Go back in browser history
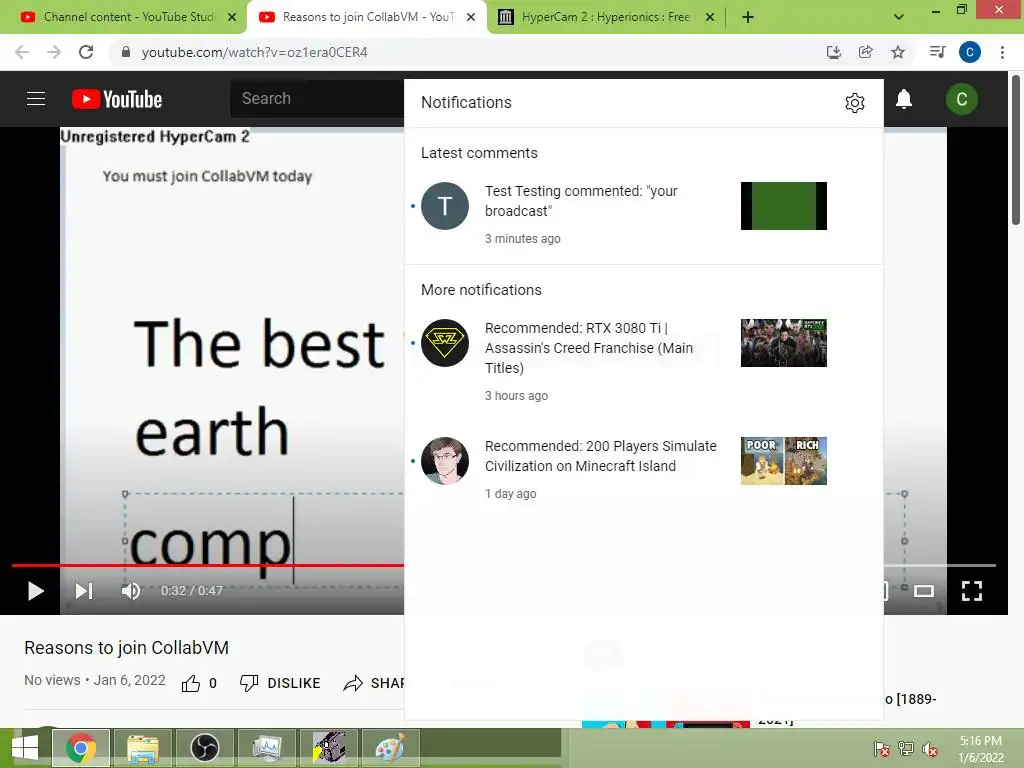Image resolution: width=1024 pixels, height=768 pixels. pos(22,52)
